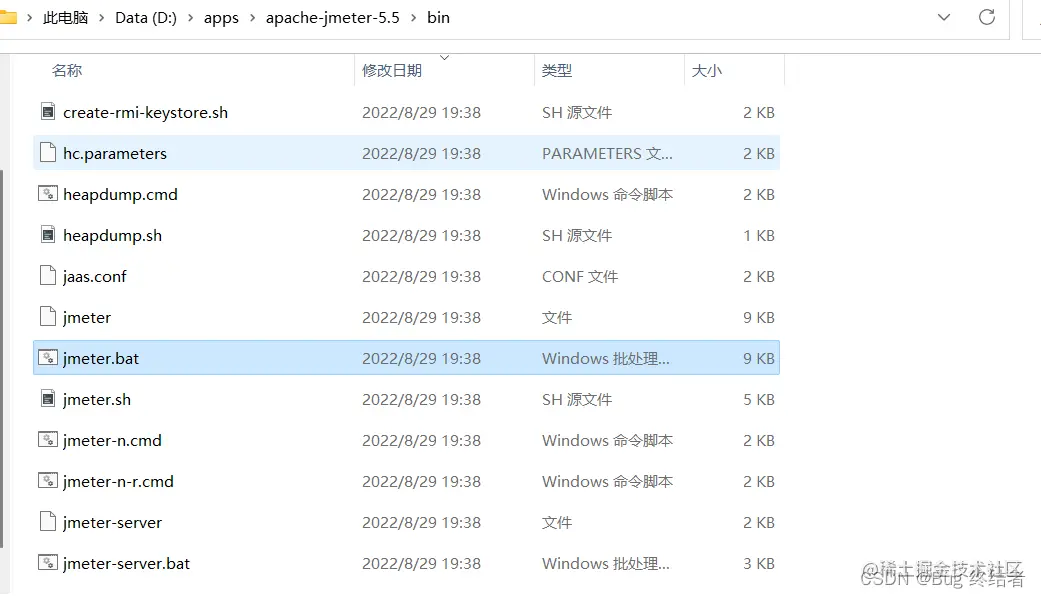This screenshot has width=1041, height=598.
Task: Click the CONF 文件 type cell
Action: point(580,276)
